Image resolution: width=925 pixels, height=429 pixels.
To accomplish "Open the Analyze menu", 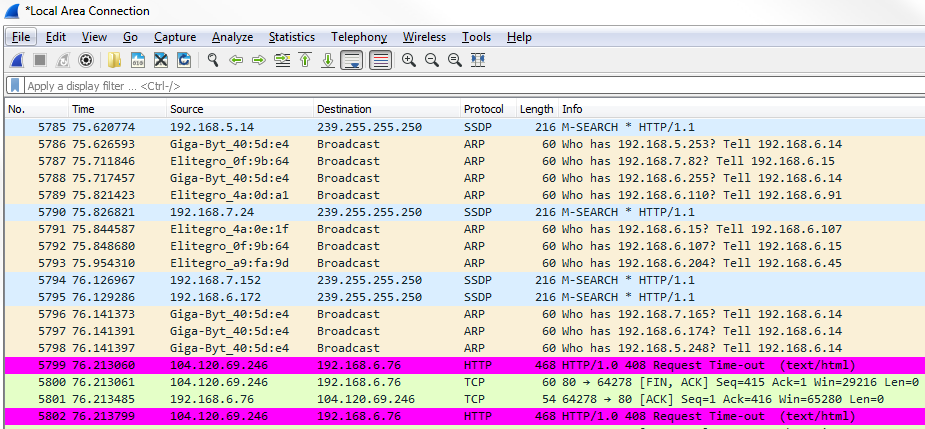I will (232, 37).
